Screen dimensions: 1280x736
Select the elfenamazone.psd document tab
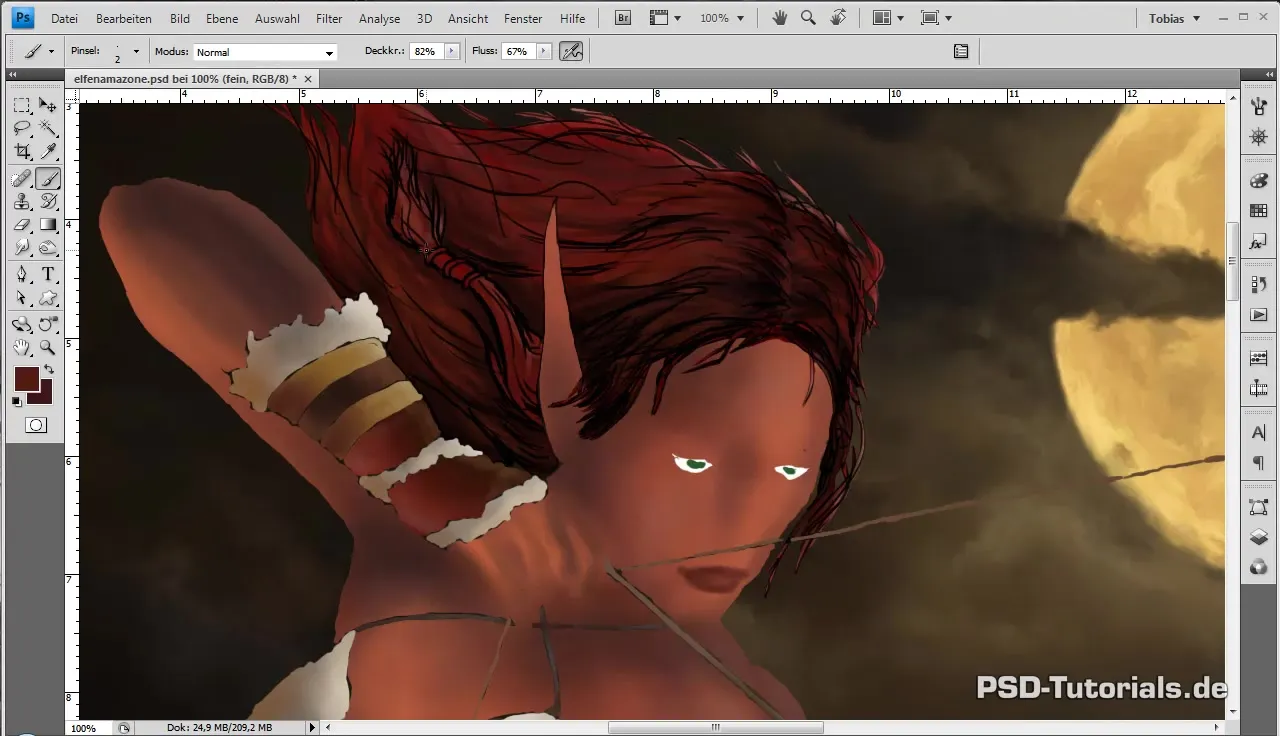185,78
